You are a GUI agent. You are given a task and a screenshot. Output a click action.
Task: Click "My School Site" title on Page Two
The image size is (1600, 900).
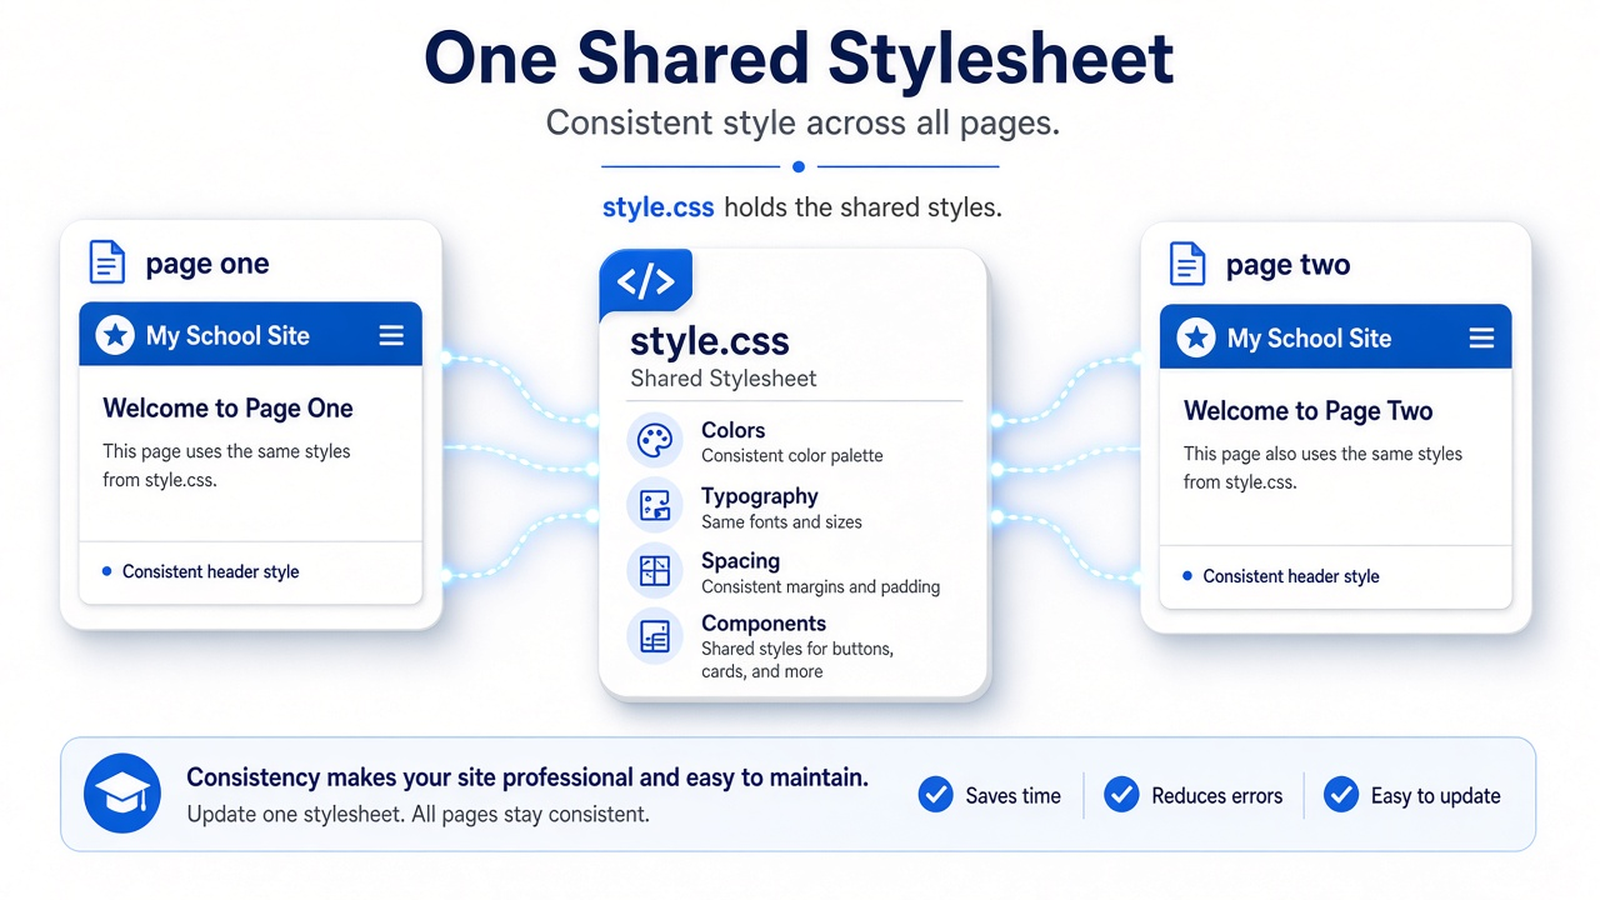pos(1309,339)
